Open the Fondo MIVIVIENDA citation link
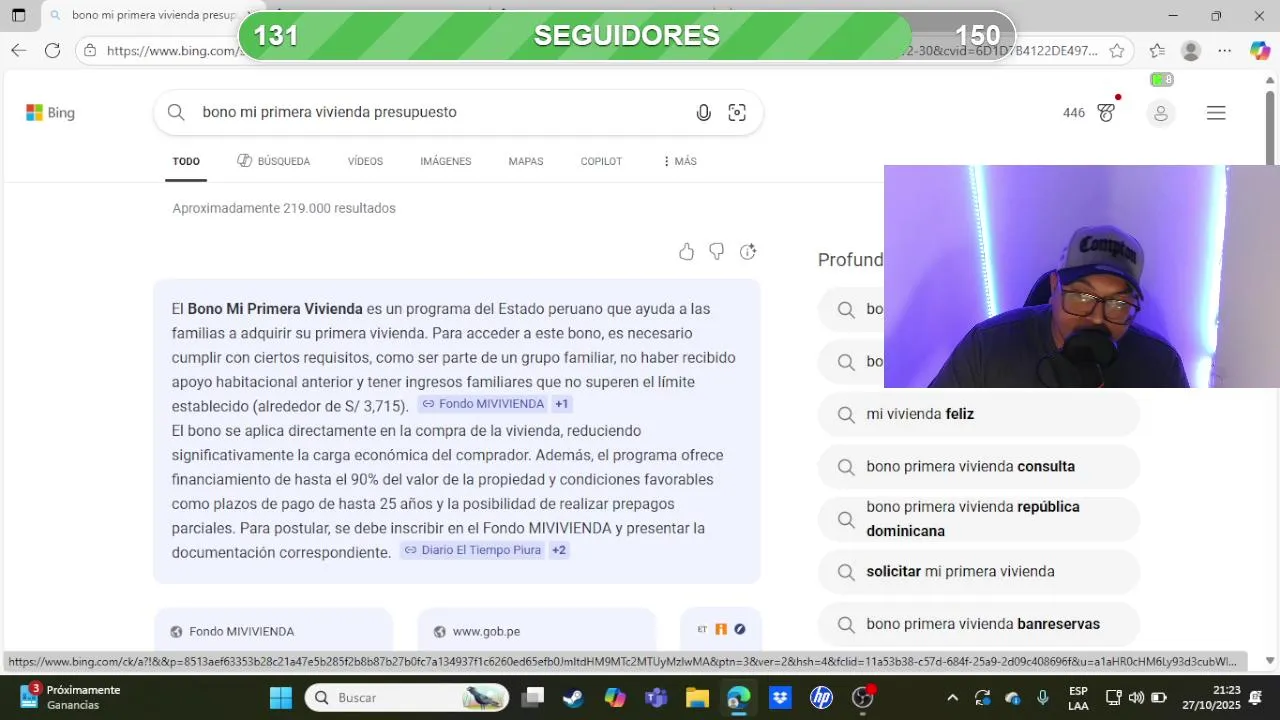 click(483, 404)
